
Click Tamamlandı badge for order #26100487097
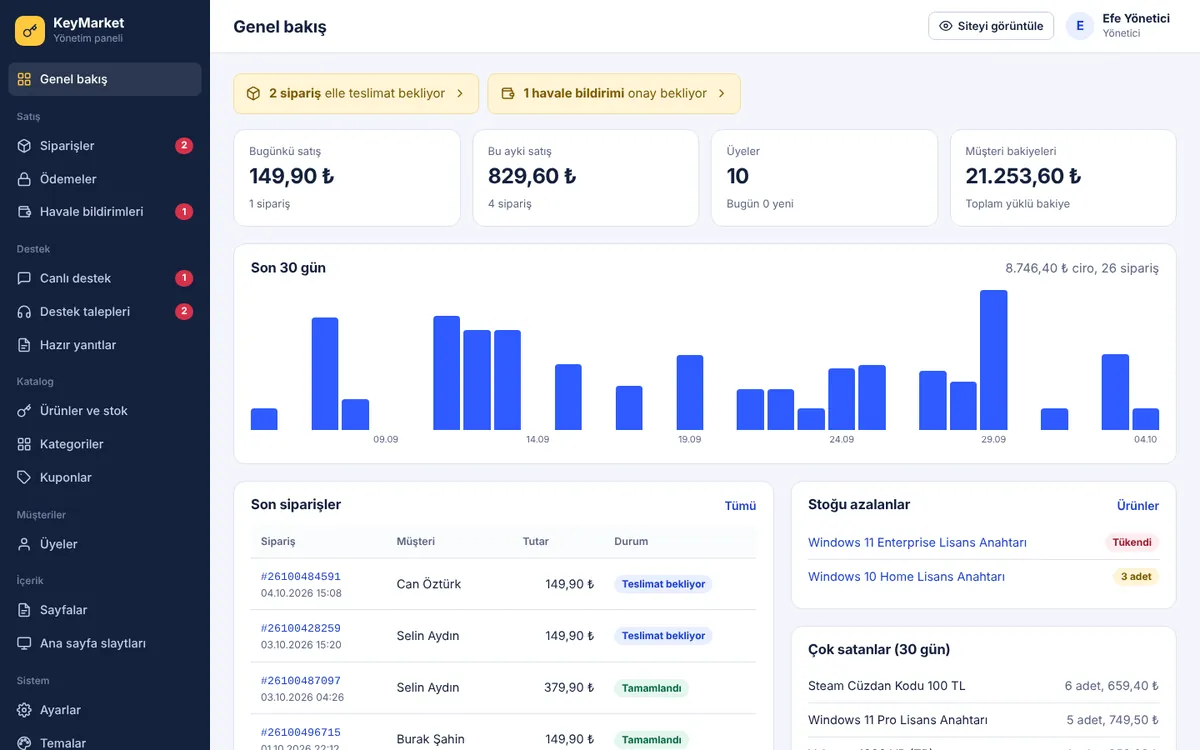click(x=651, y=688)
